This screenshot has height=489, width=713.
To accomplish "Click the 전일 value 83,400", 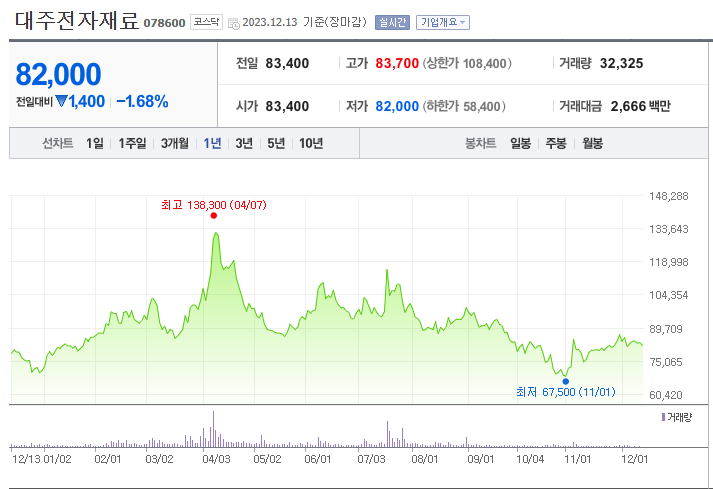I will [x=287, y=63].
